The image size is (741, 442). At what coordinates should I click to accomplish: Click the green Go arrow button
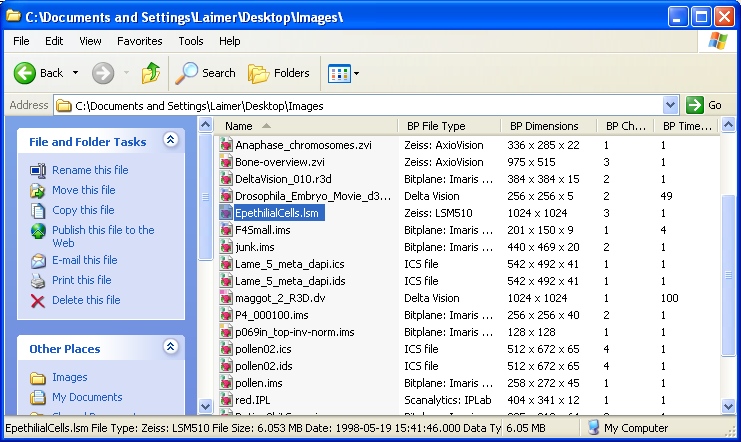[x=695, y=105]
